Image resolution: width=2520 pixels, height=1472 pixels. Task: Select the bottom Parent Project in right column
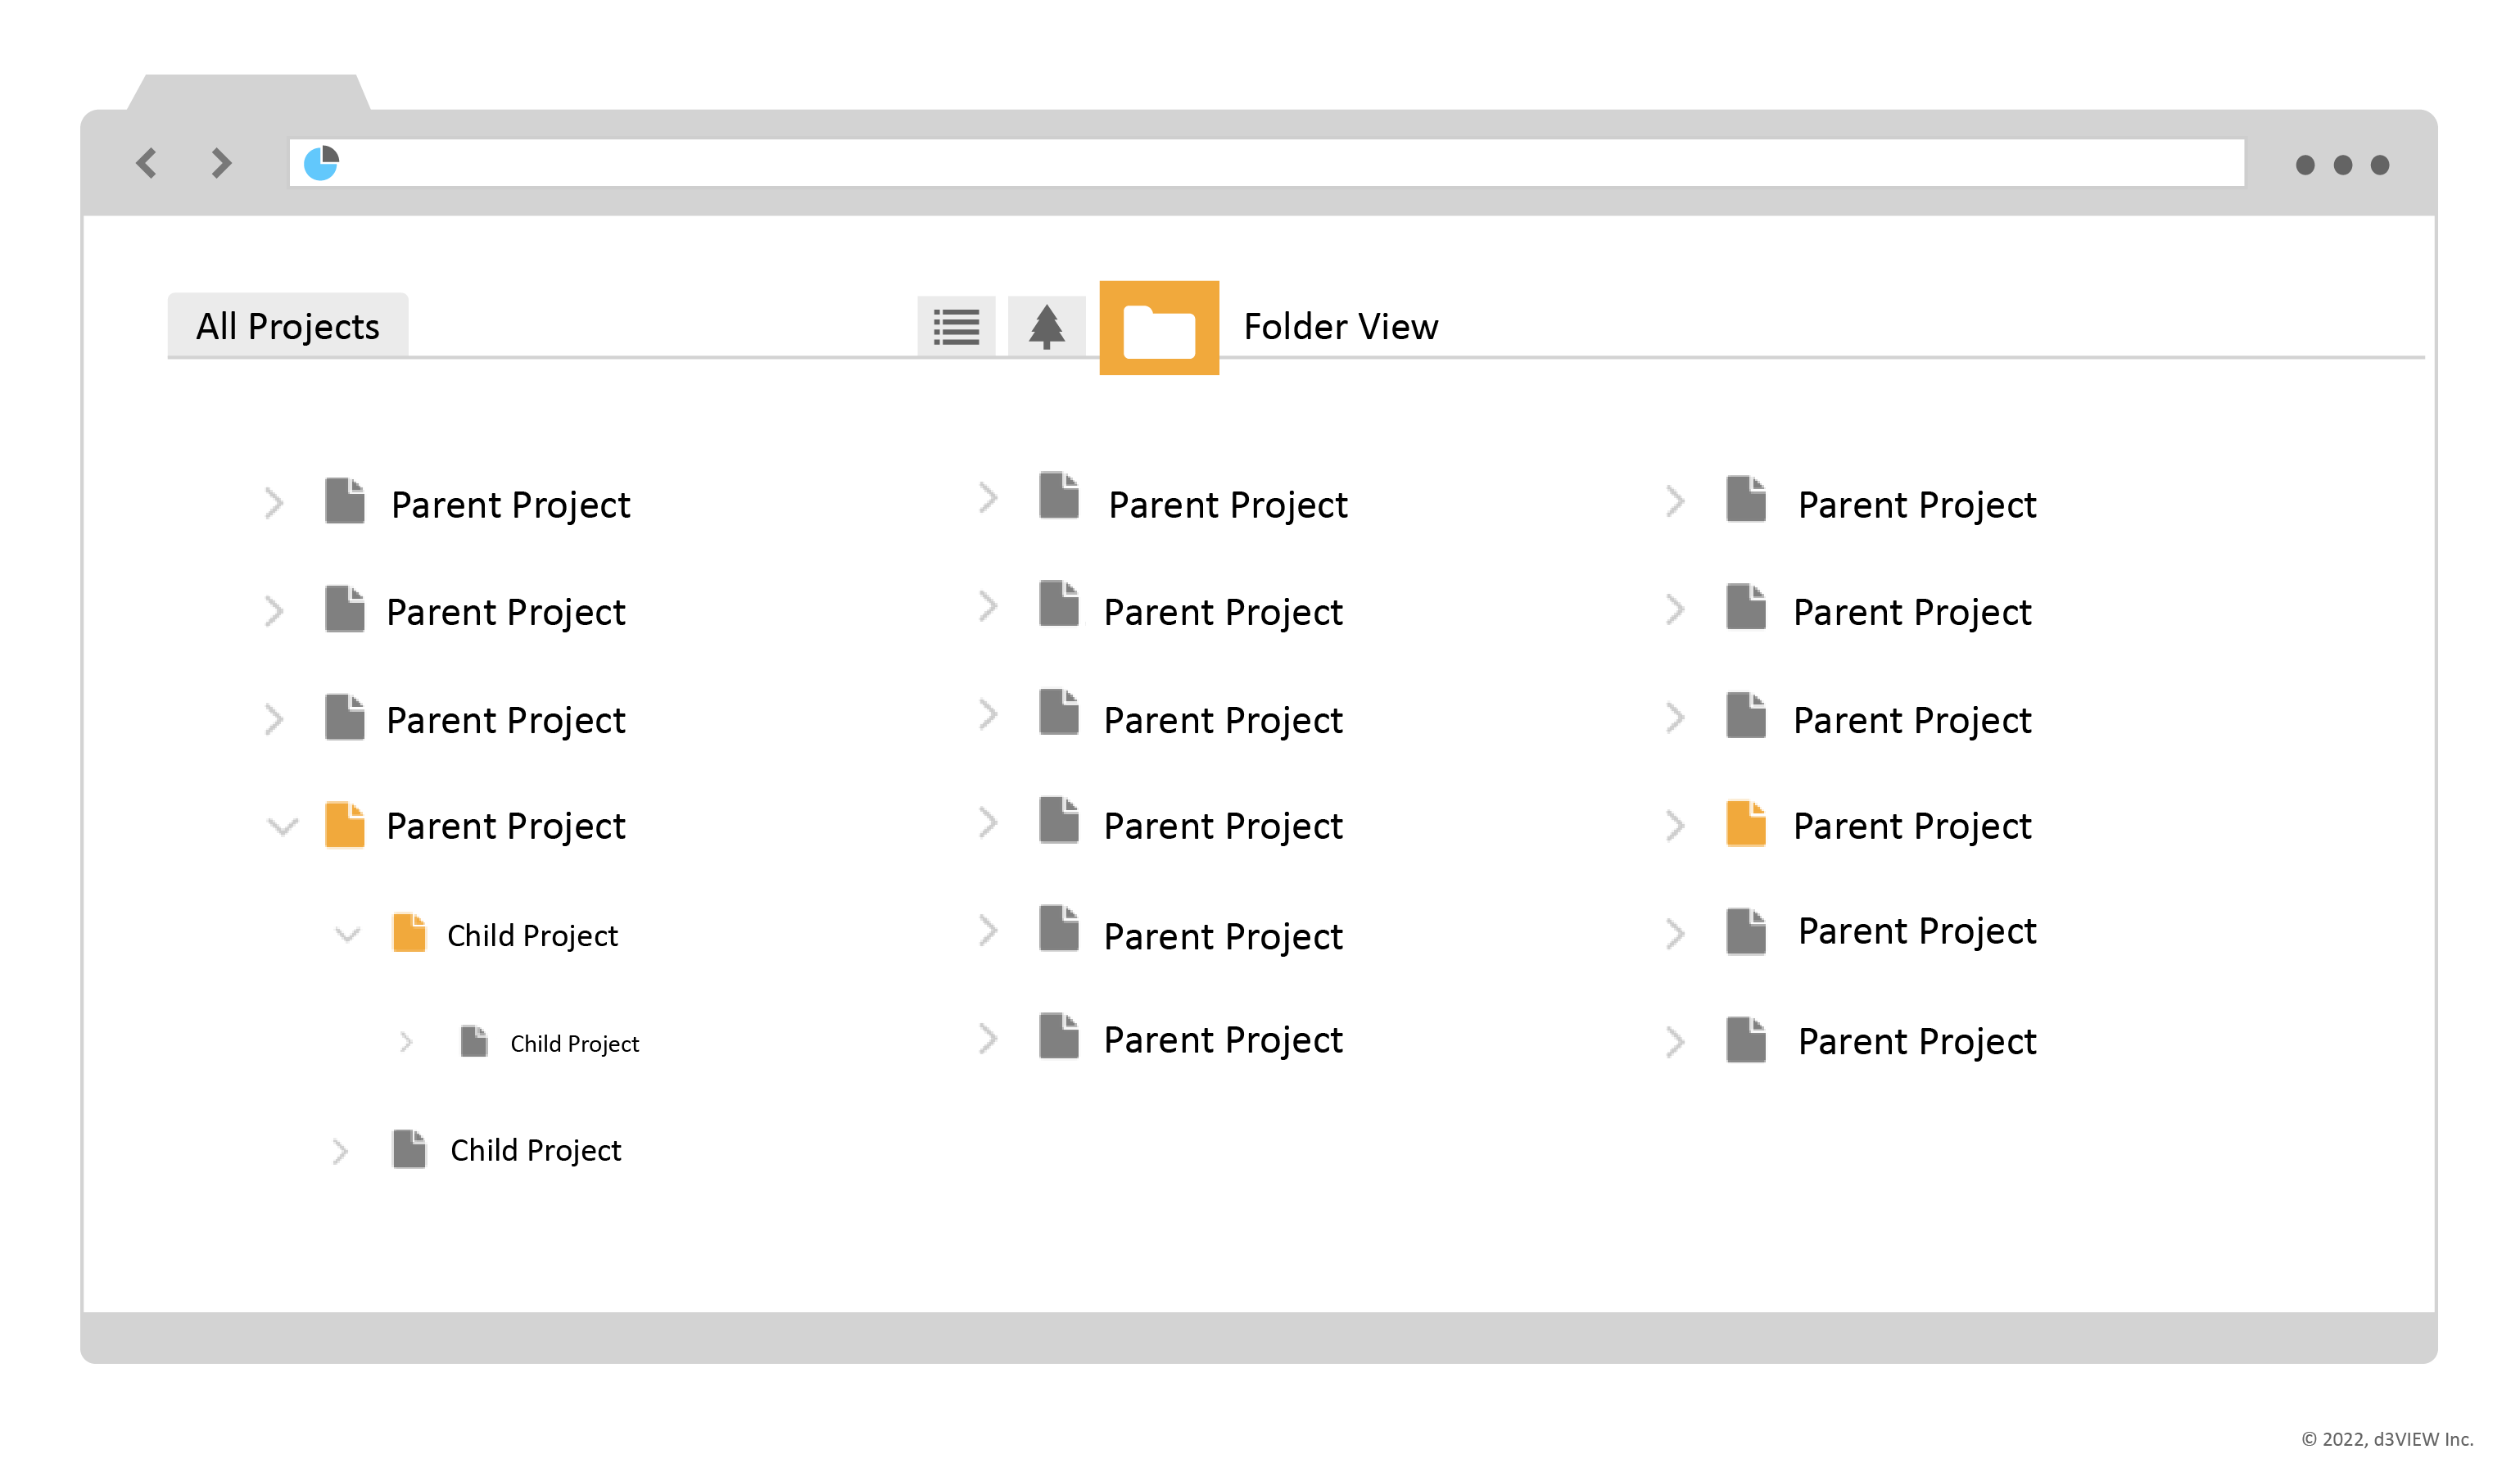pyautogui.click(x=1916, y=1042)
